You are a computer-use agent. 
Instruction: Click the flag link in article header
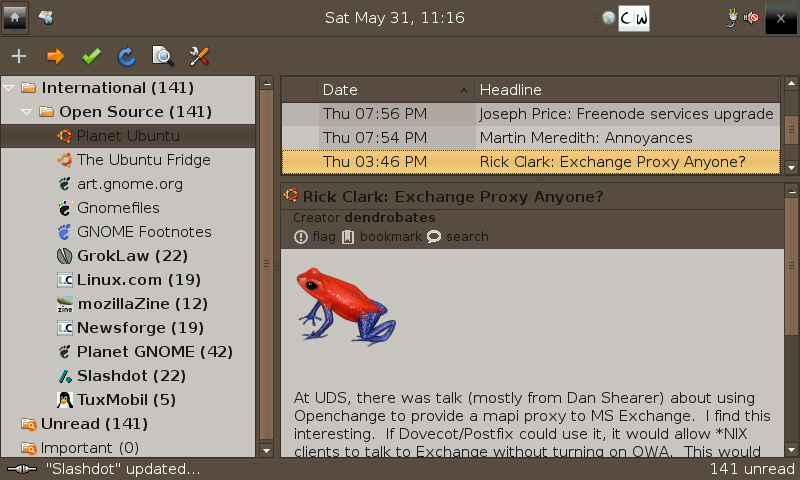tap(324, 237)
